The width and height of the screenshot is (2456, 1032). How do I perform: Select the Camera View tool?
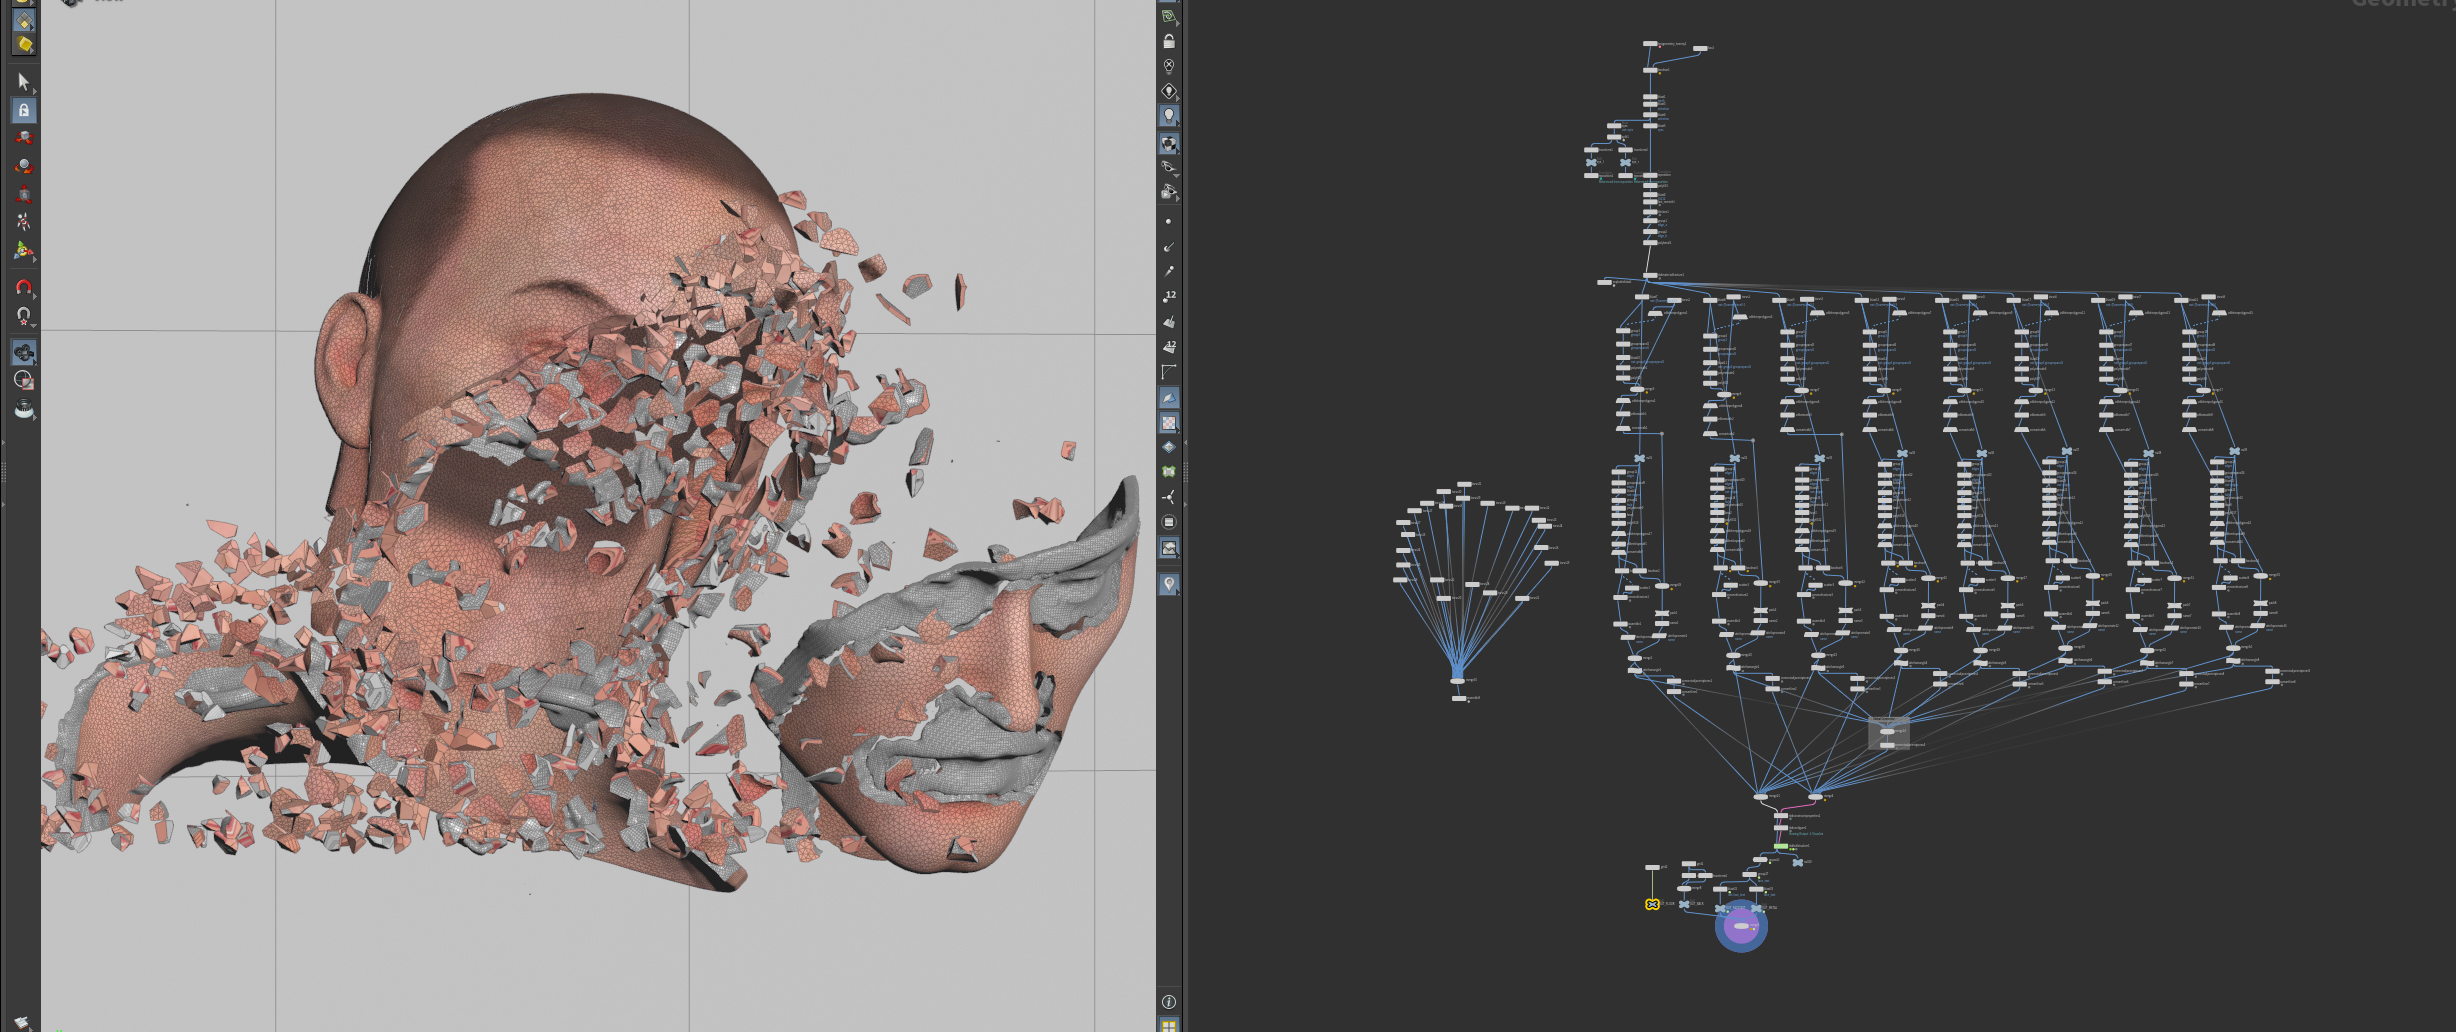click(x=24, y=352)
